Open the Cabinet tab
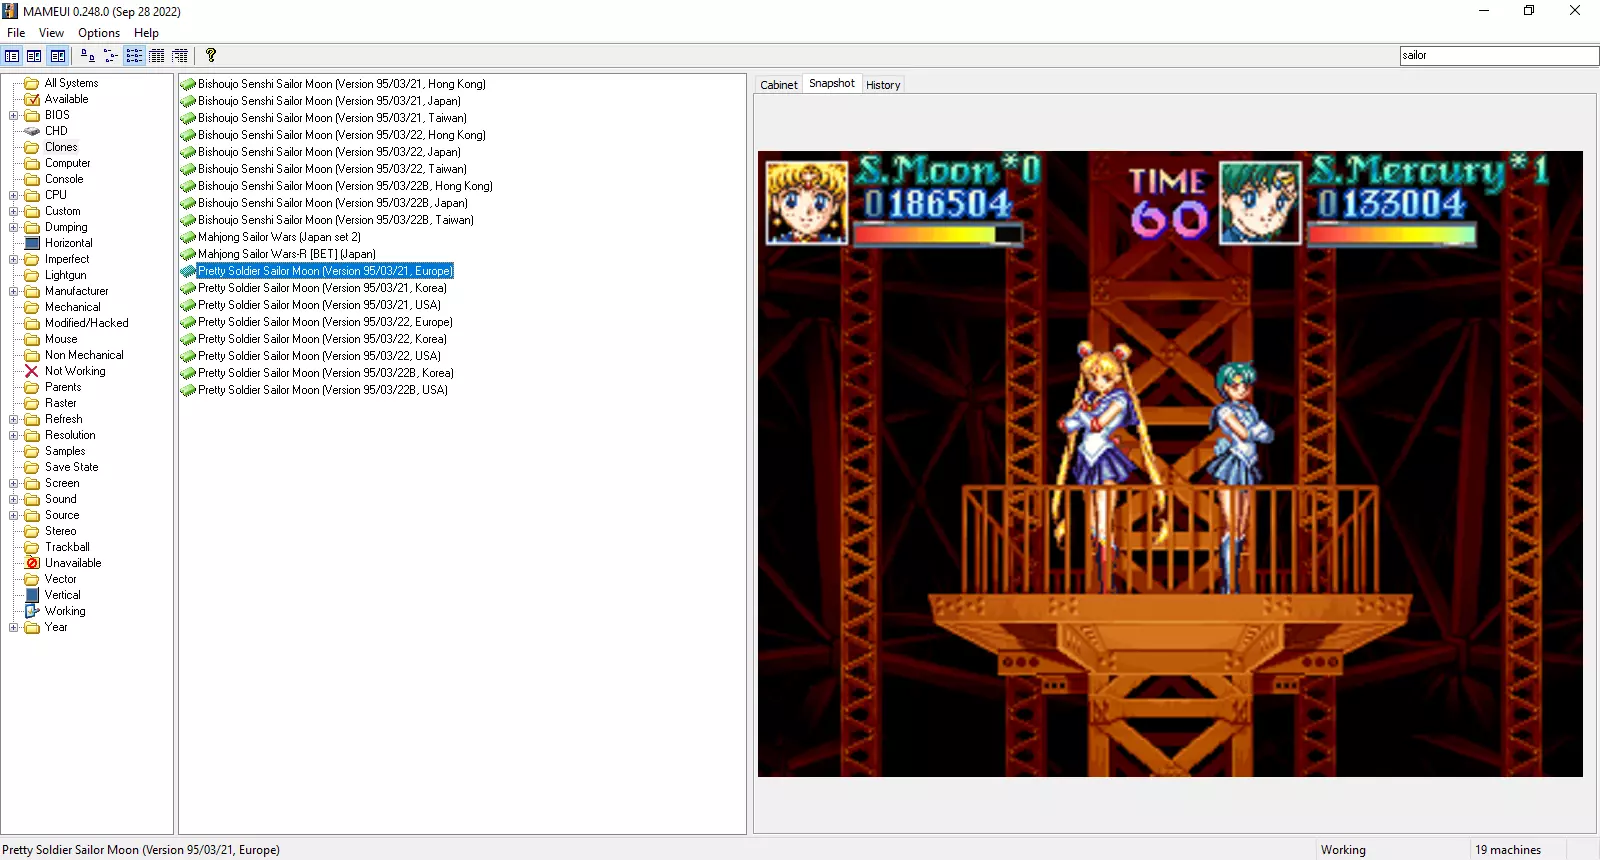This screenshot has width=1600, height=860. pos(778,85)
